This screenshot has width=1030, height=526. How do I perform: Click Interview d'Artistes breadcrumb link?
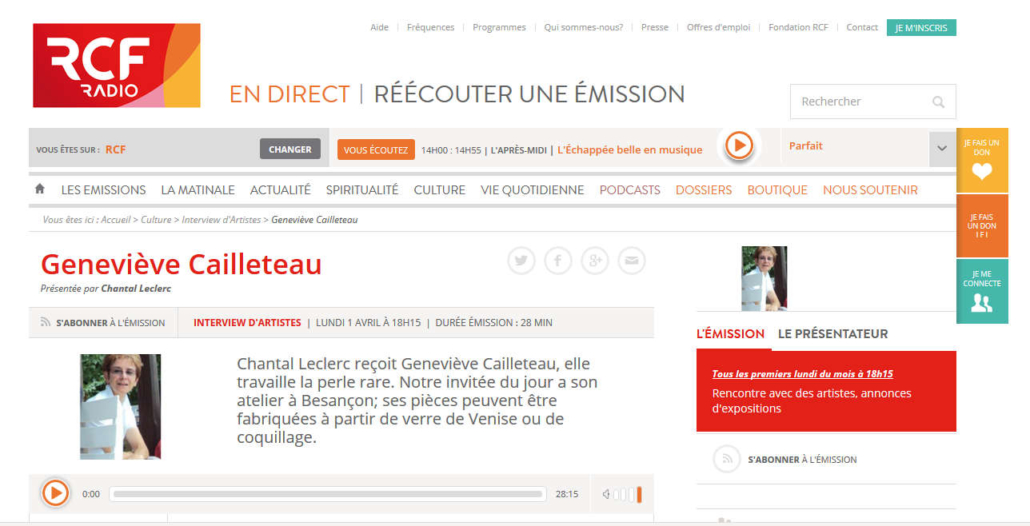pos(221,220)
